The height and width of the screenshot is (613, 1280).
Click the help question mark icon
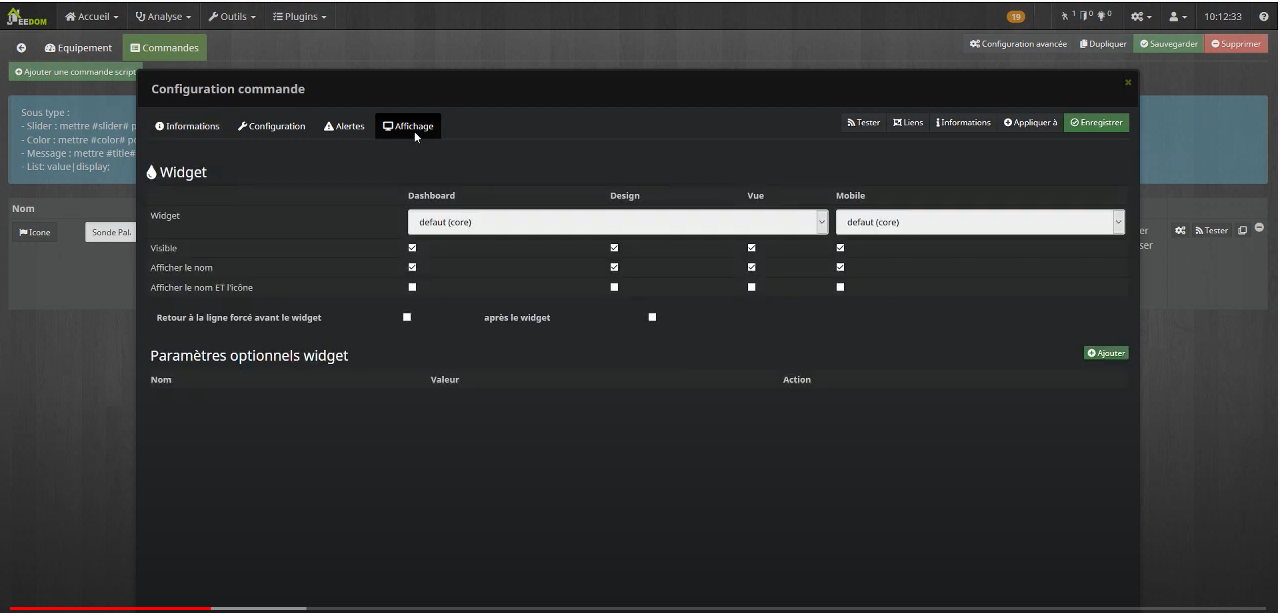click(x=1264, y=17)
